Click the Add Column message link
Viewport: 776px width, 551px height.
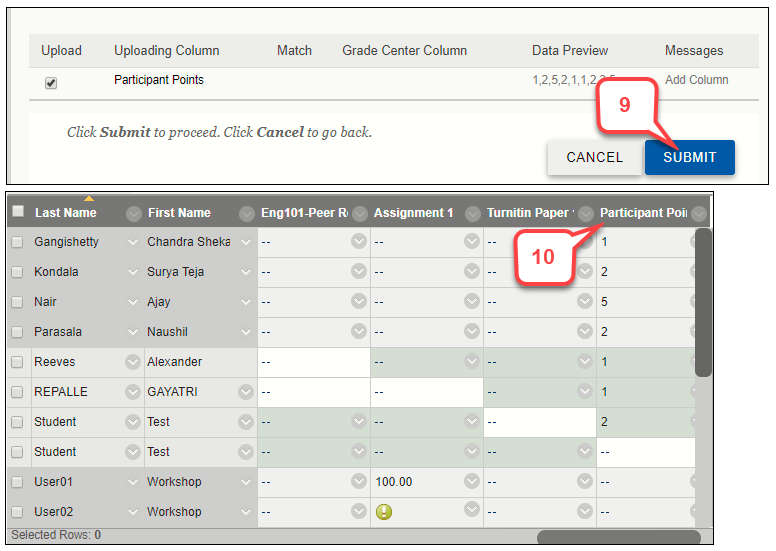pos(696,80)
